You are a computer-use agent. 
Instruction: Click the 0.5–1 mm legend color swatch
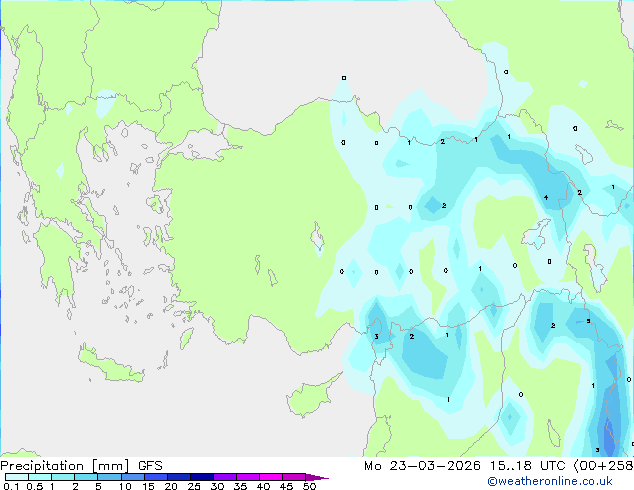point(40,477)
